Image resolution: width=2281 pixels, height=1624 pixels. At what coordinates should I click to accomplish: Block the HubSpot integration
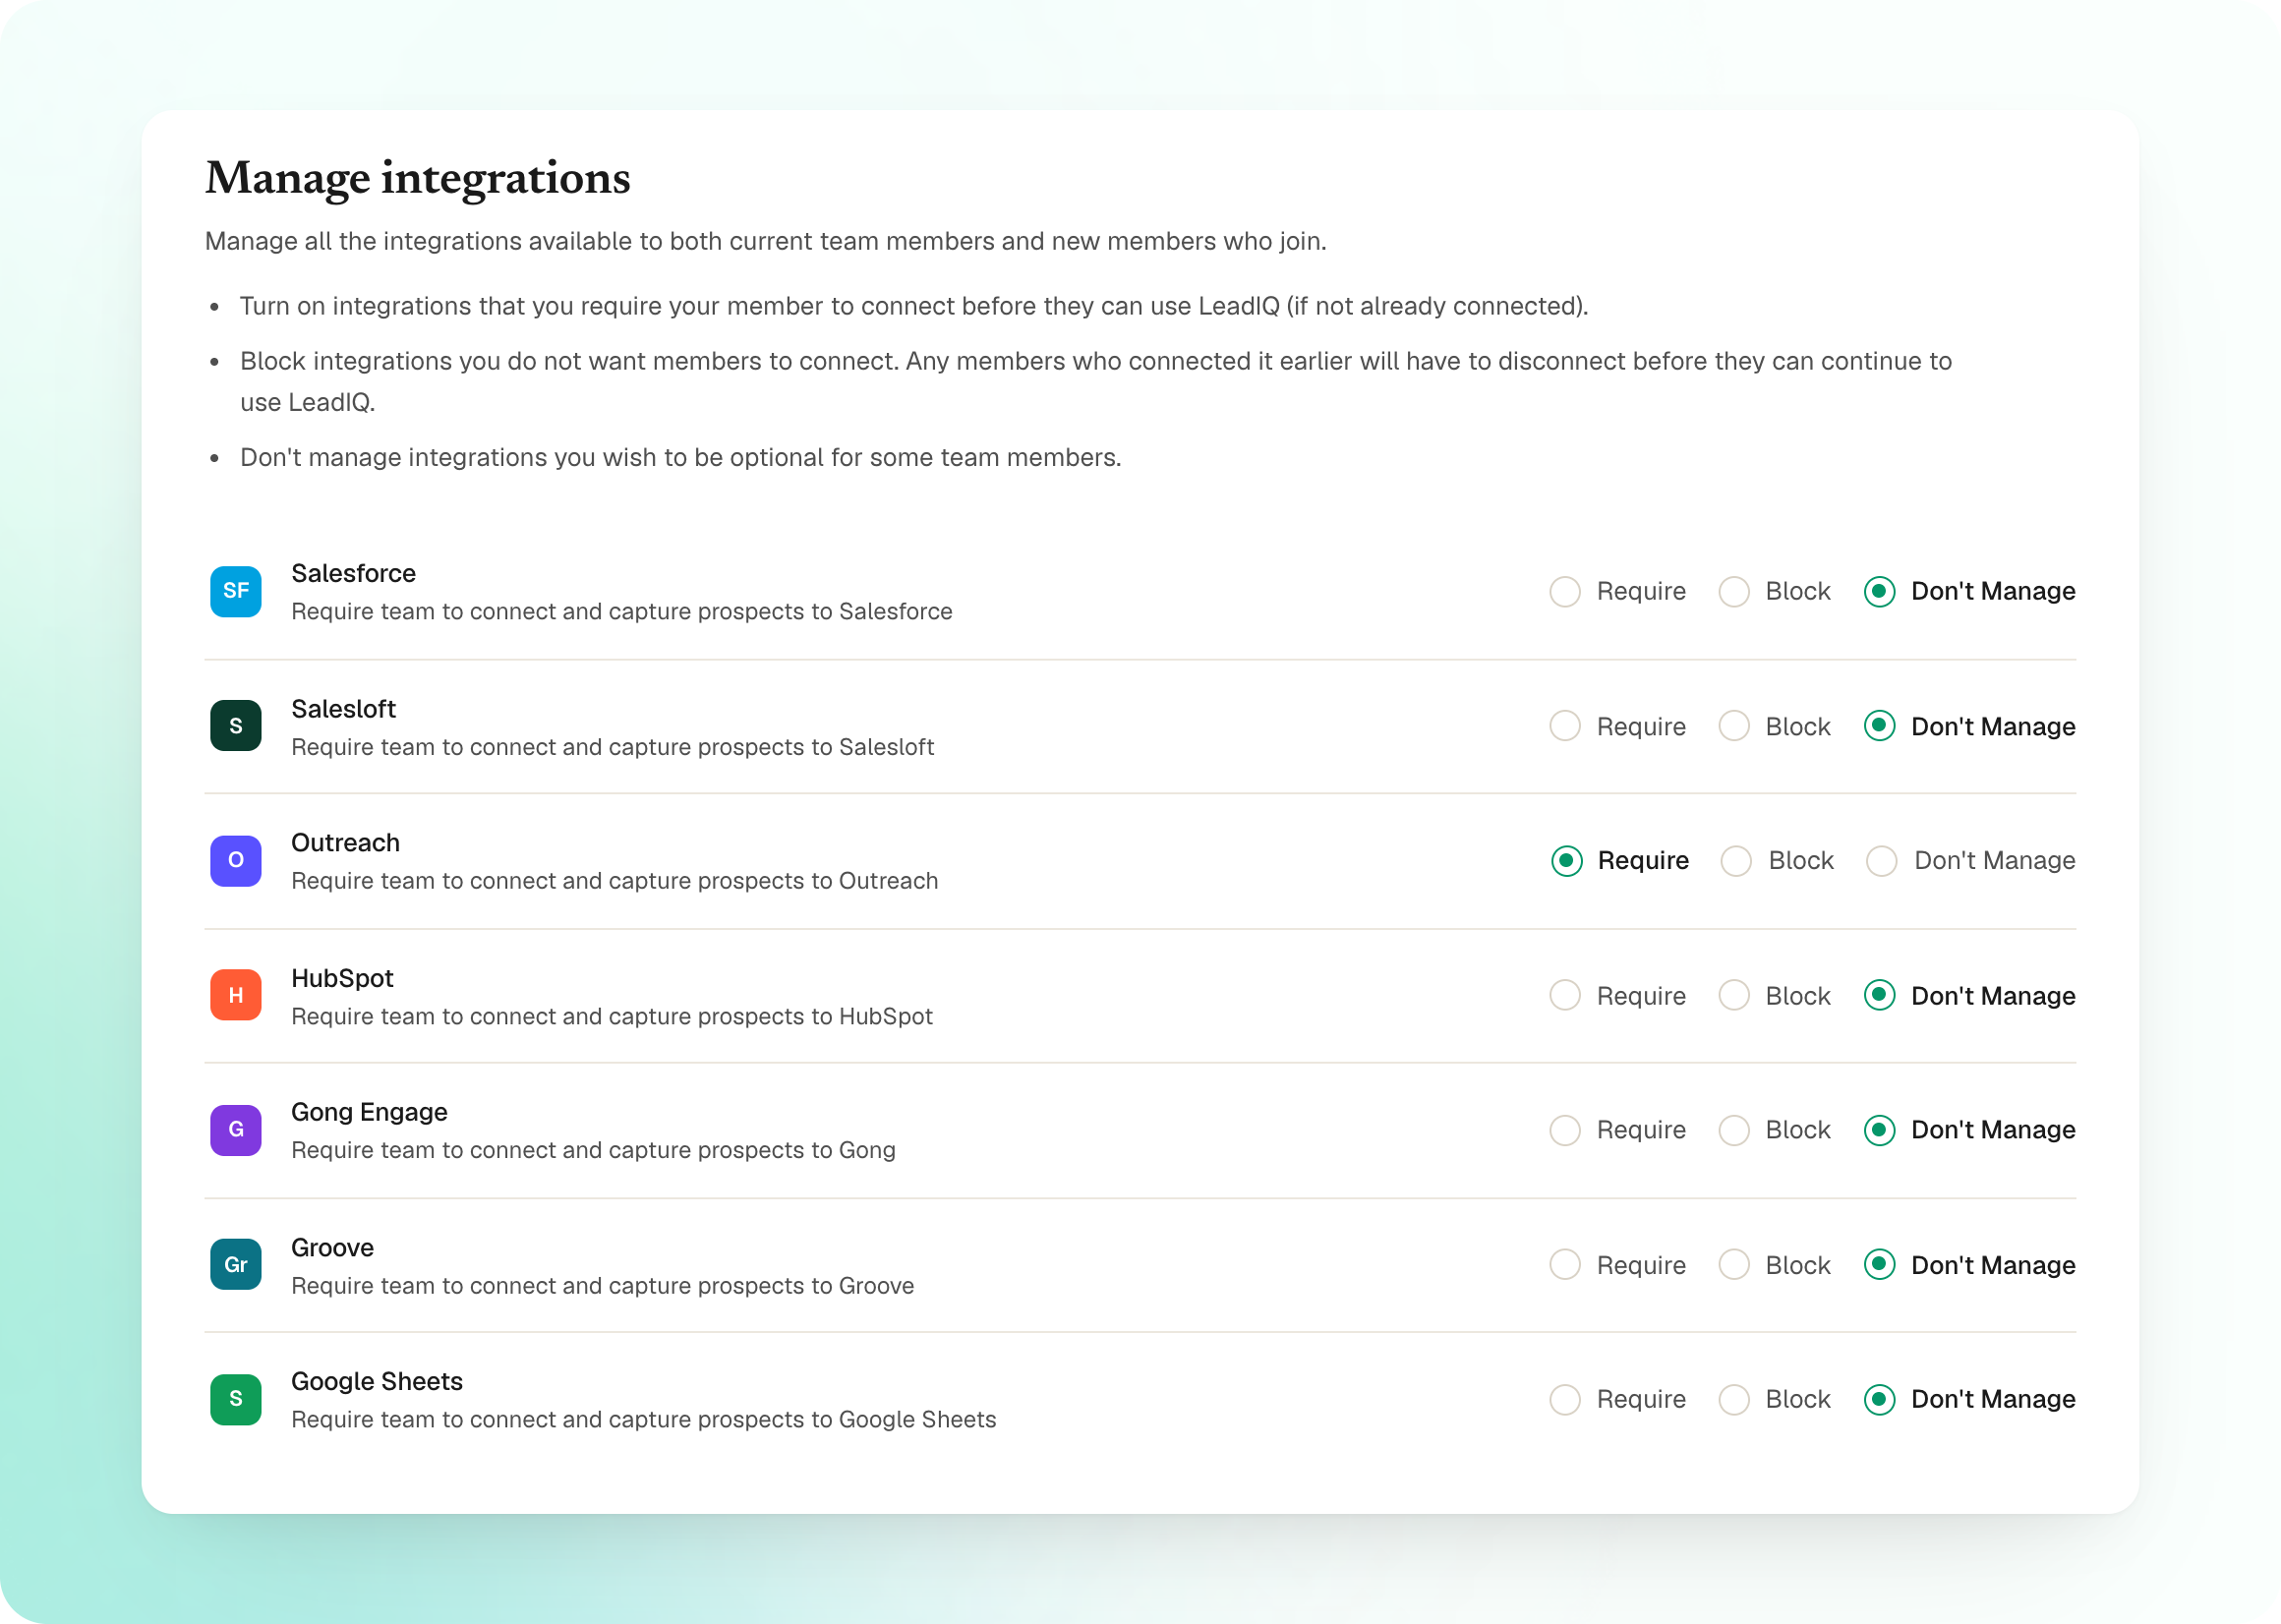click(1734, 995)
